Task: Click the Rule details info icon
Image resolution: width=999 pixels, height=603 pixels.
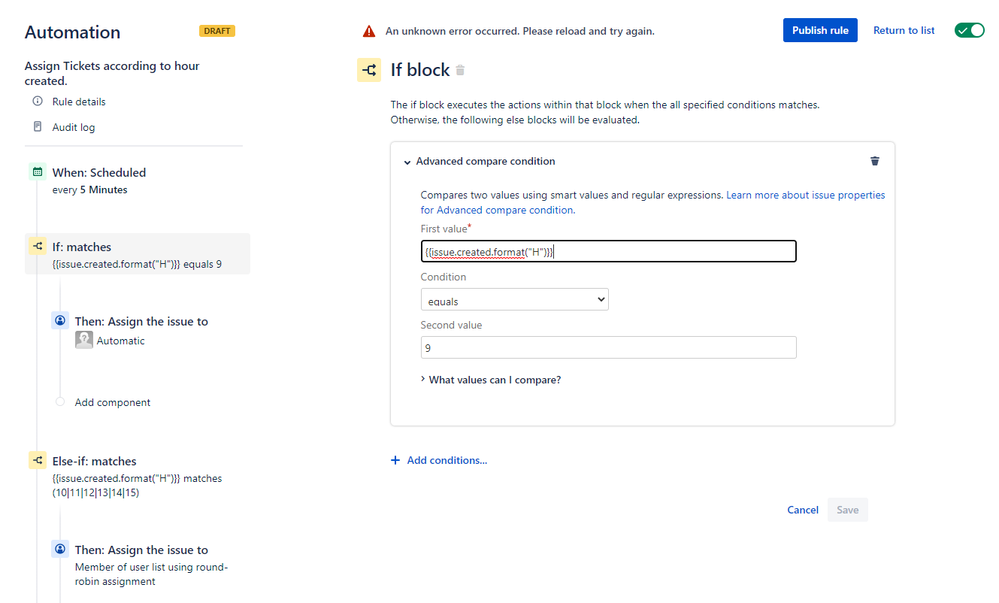Action: pyautogui.click(x=38, y=102)
